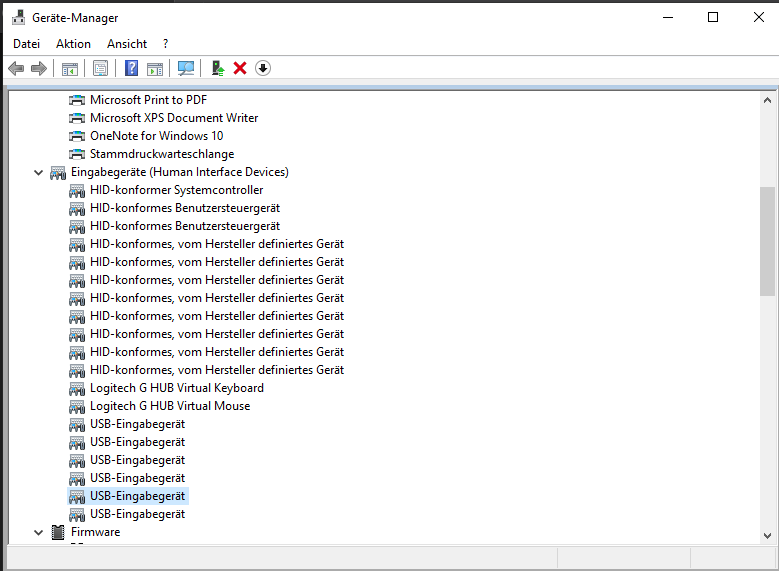Open the ? help menu
This screenshot has width=779, height=571.
point(165,44)
